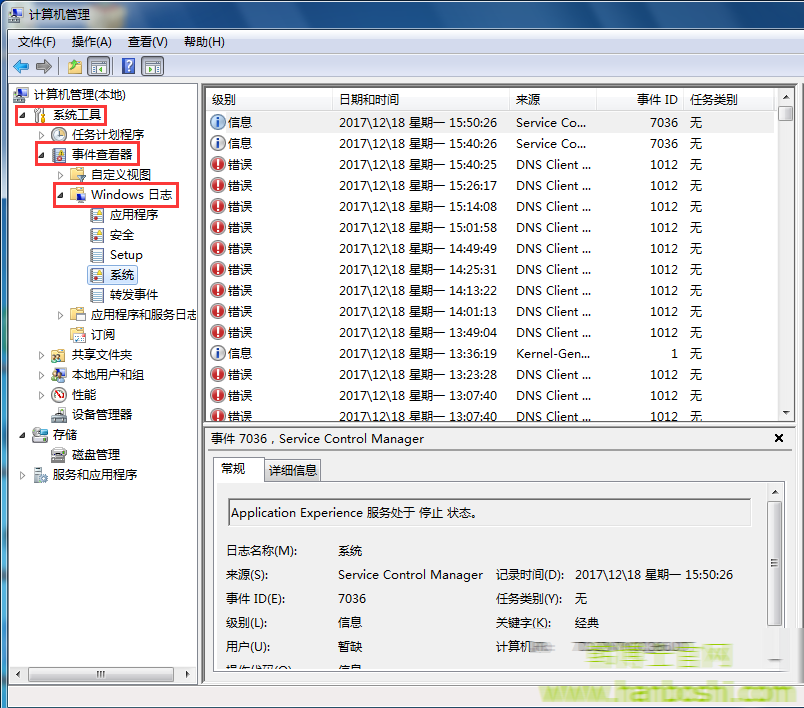
Task: Open 设备管理器 device manager node
Action: pyautogui.click(x=101, y=415)
